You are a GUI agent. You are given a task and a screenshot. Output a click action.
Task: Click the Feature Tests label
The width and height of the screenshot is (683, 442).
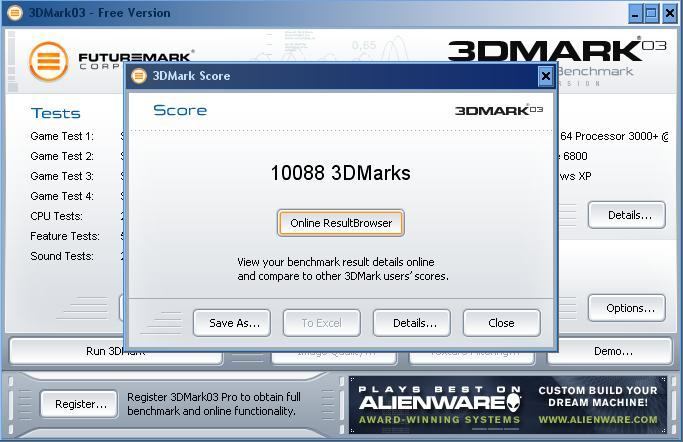(65, 236)
